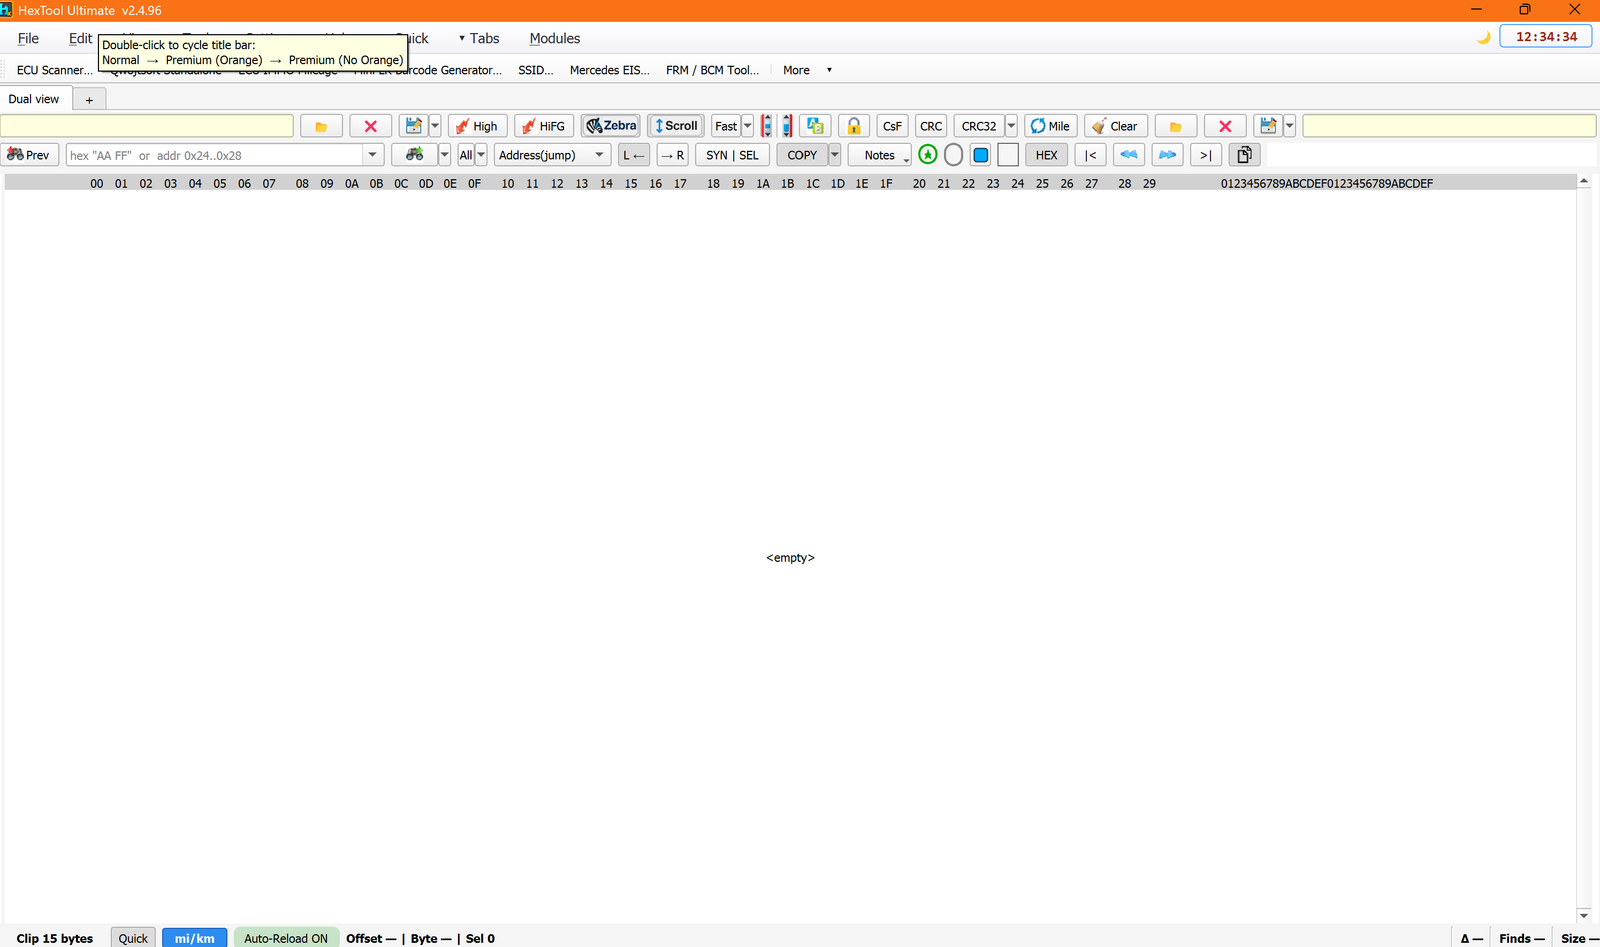Toggle the padlock lock icon

(x=854, y=126)
